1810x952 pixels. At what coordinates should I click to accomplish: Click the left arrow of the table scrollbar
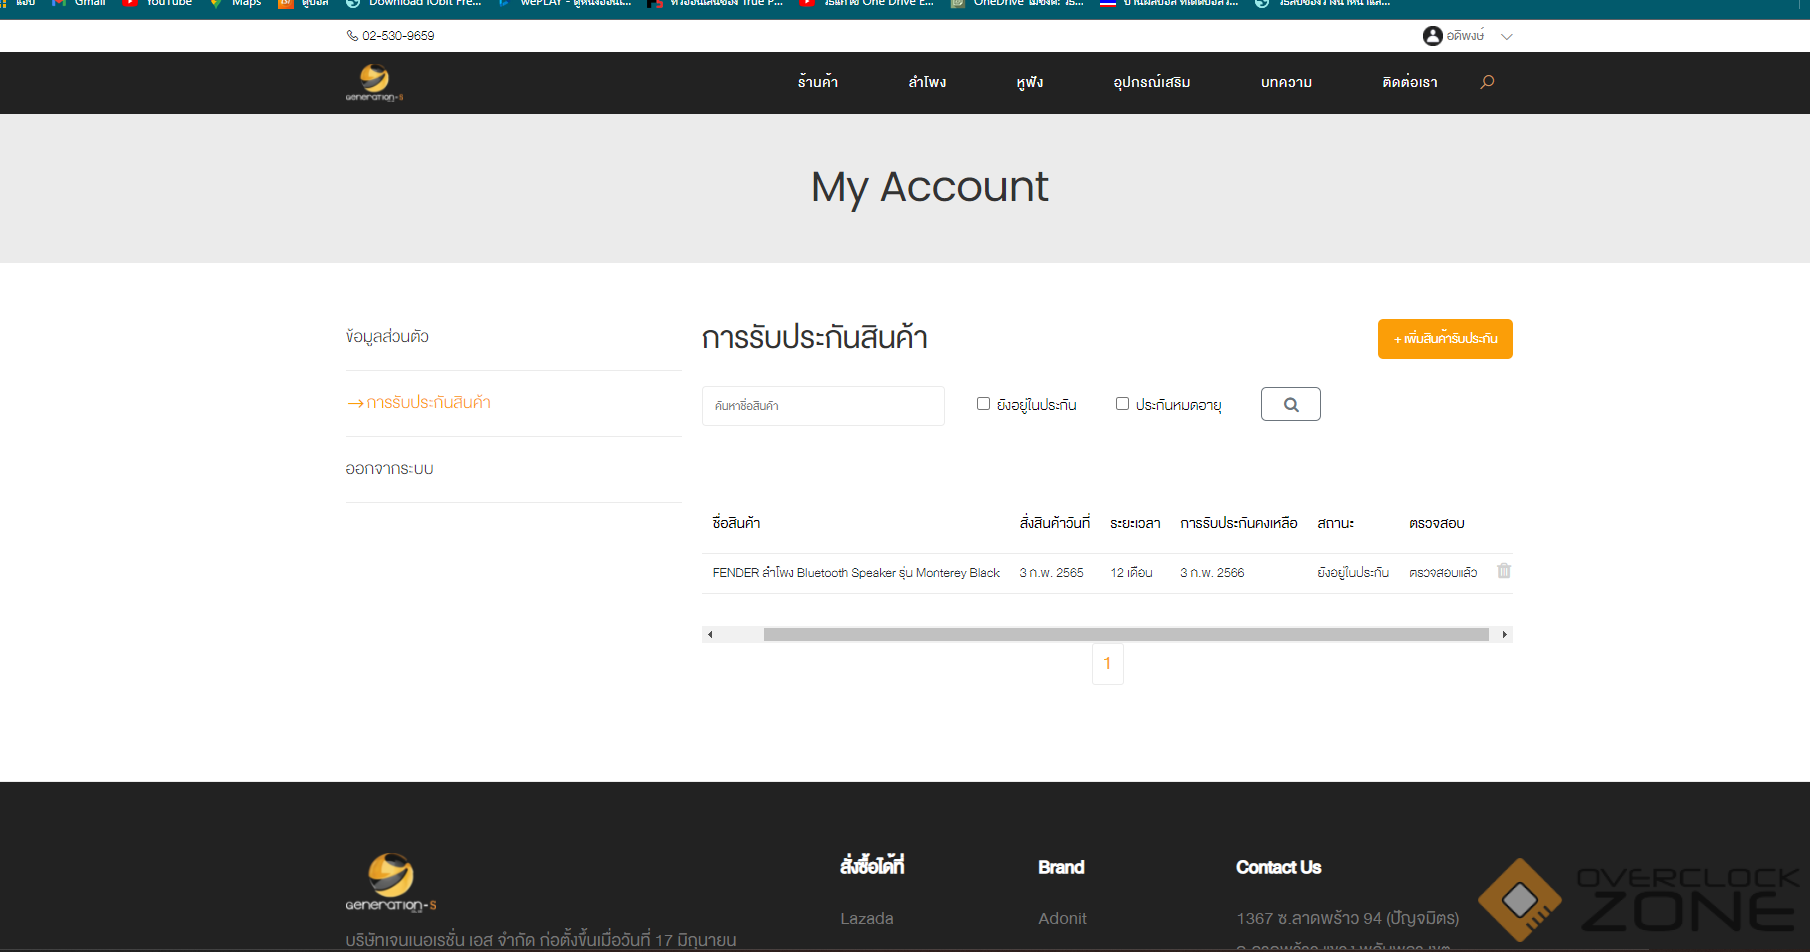(x=710, y=634)
